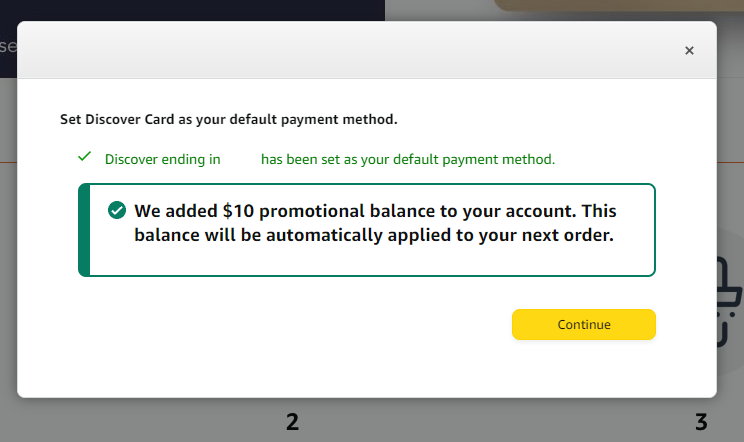Click empty white area left of Continue button
This screenshot has width=744, height=442.
300,325
